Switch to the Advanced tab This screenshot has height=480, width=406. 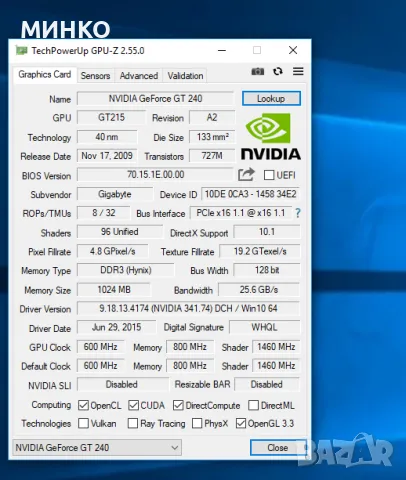coord(139,76)
